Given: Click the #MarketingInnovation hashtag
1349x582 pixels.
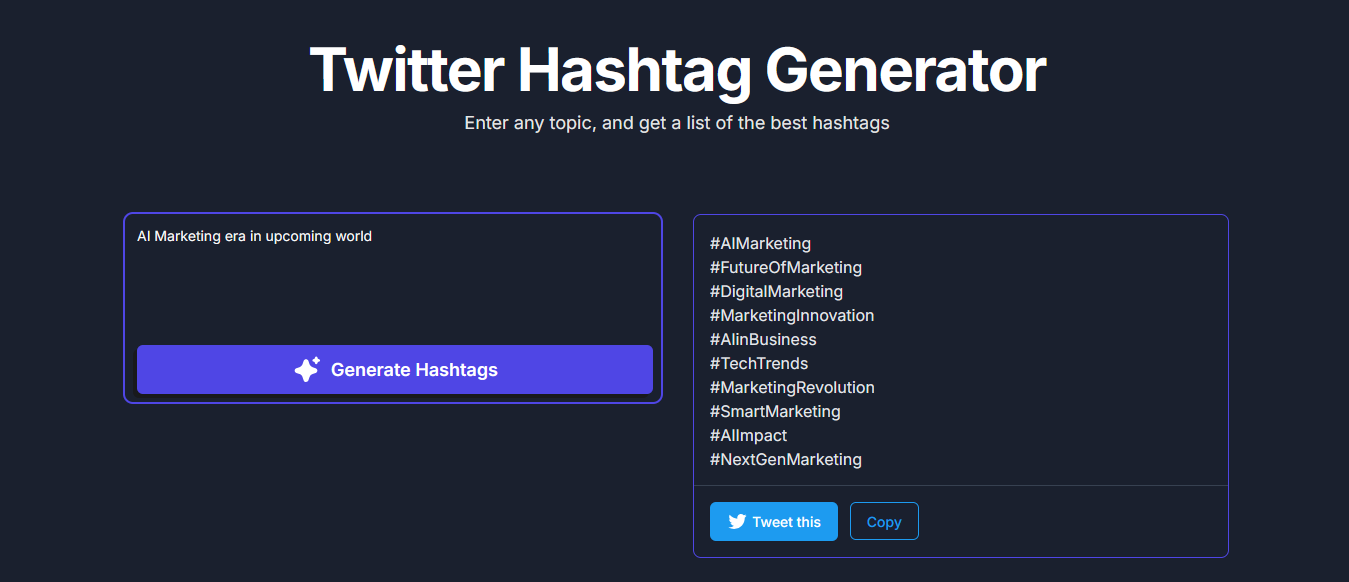Looking at the screenshot, I should pos(792,315).
